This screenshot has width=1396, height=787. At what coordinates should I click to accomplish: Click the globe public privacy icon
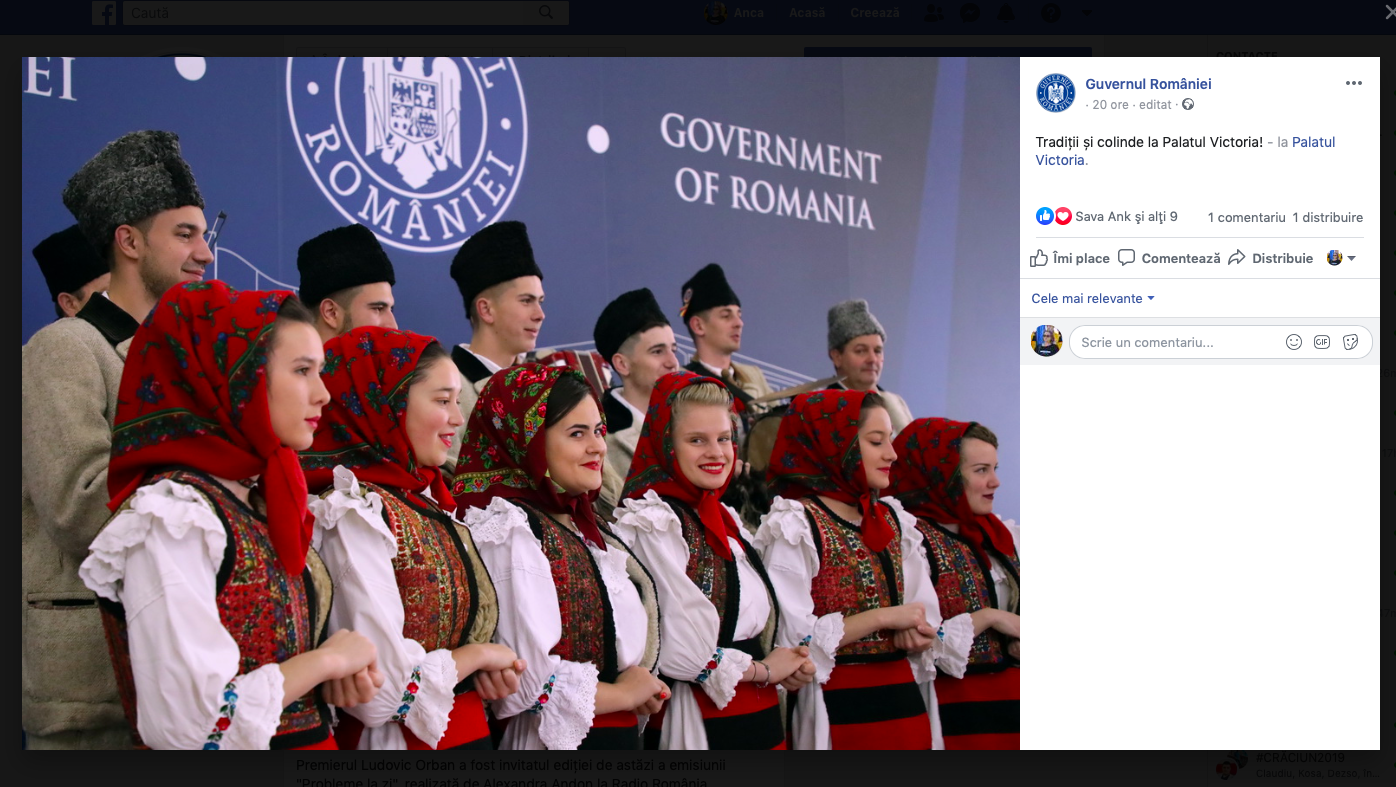[1188, 105]
